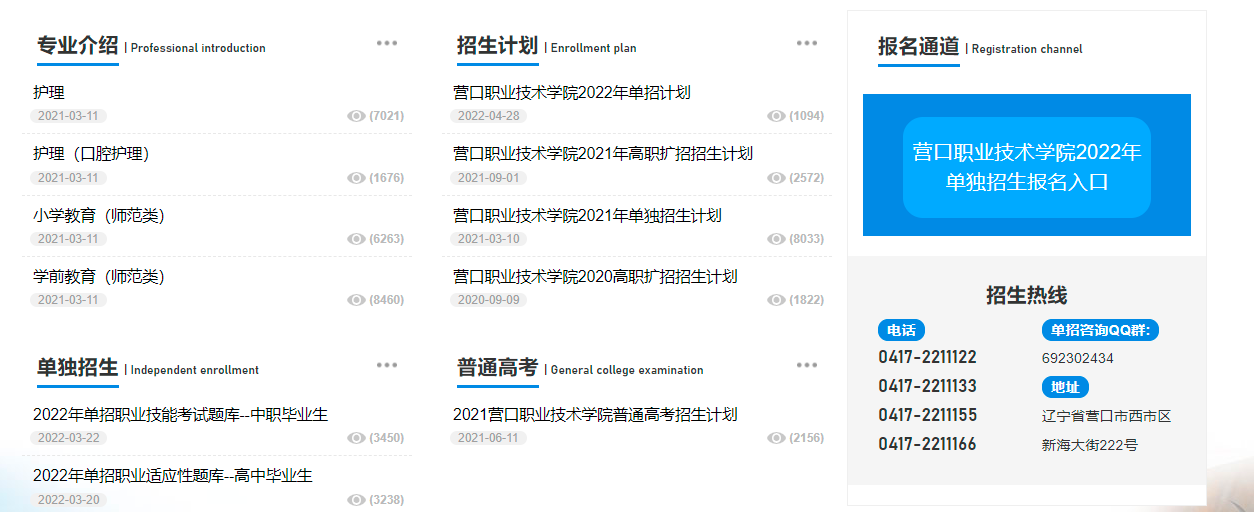Image resolution: width=1254 pixels, height=512 pixels.
Task: Click date badge 2022-04-28
Action: point(488,116)
